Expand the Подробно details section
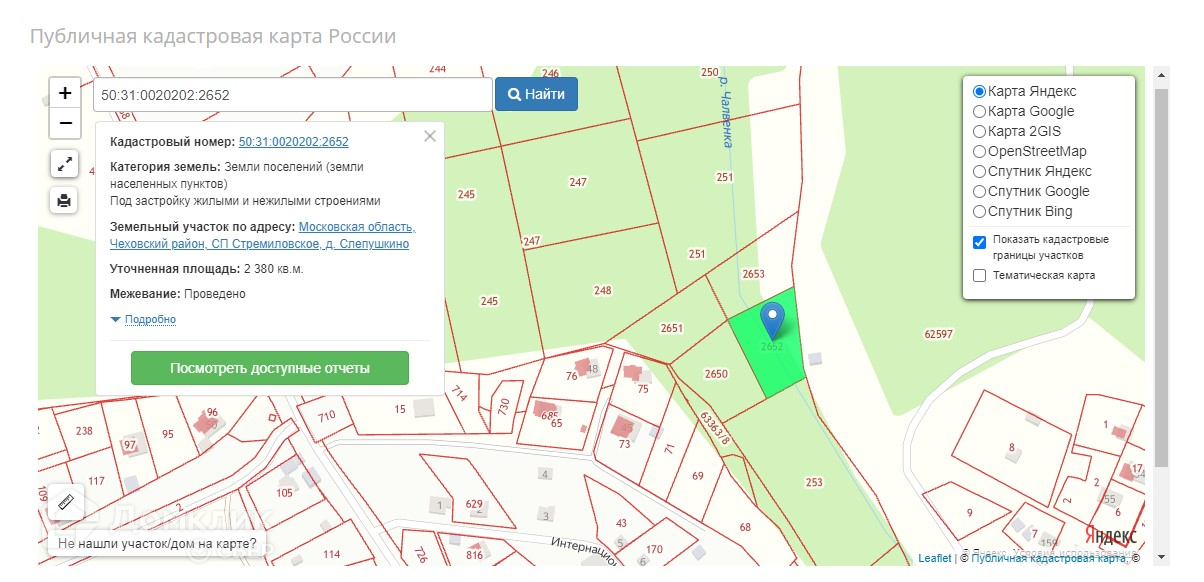Image resolution: width=1204 pixels, height=582 pixels. click(x=150, y=319)
